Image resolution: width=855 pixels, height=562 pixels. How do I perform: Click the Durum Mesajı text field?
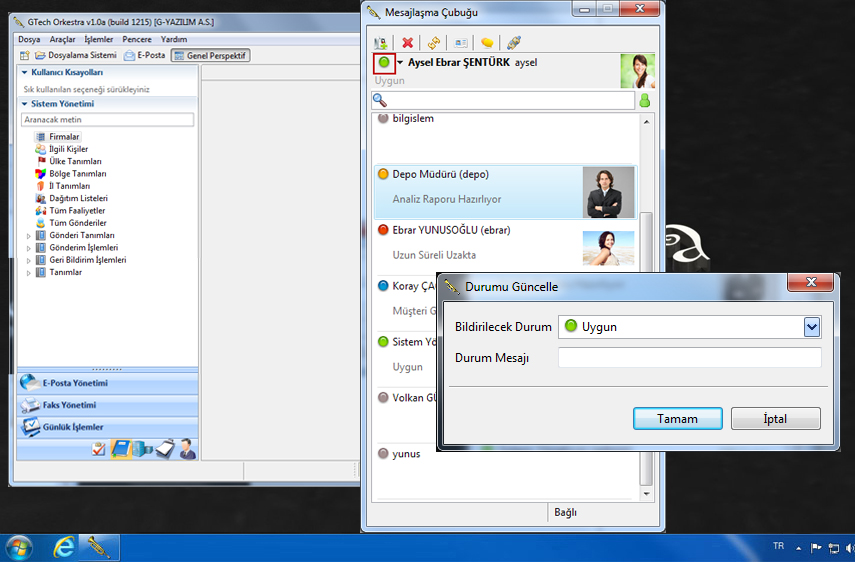(689, 358)
